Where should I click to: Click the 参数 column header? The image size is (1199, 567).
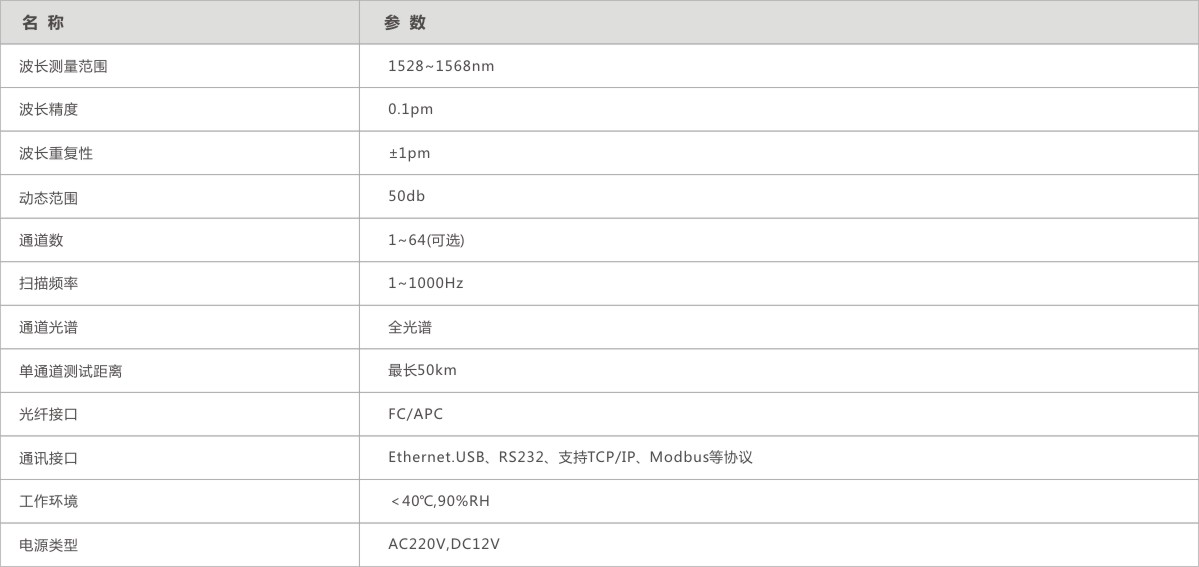pyautogui.click(x=405, y=23)
